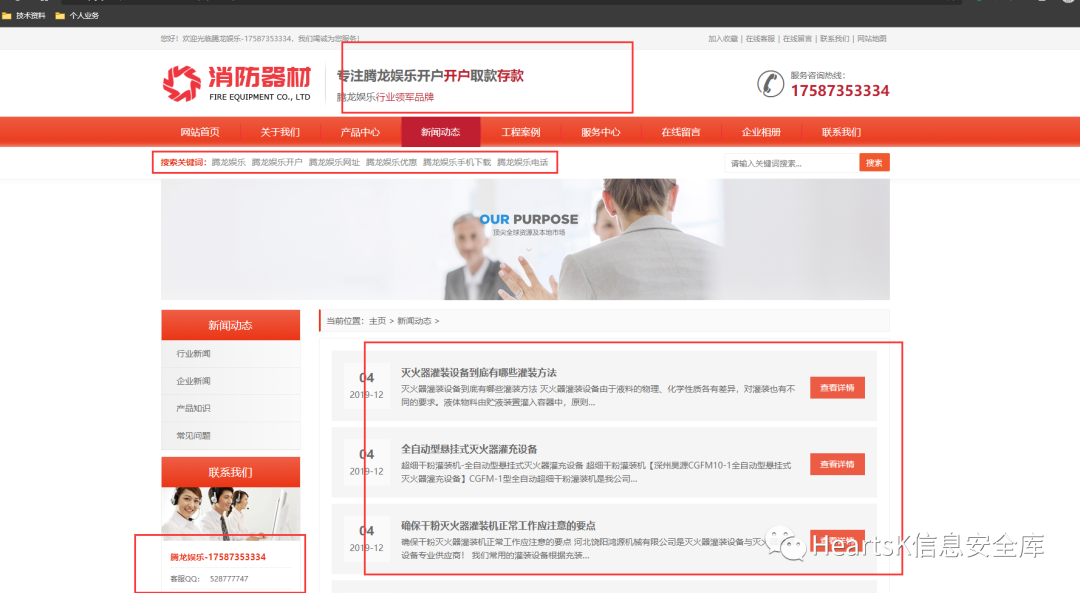Open 在线留言 in the navigation bar
Image resolution: width=1080 pixels, height=593 pixels.
(x=681, y=132)
